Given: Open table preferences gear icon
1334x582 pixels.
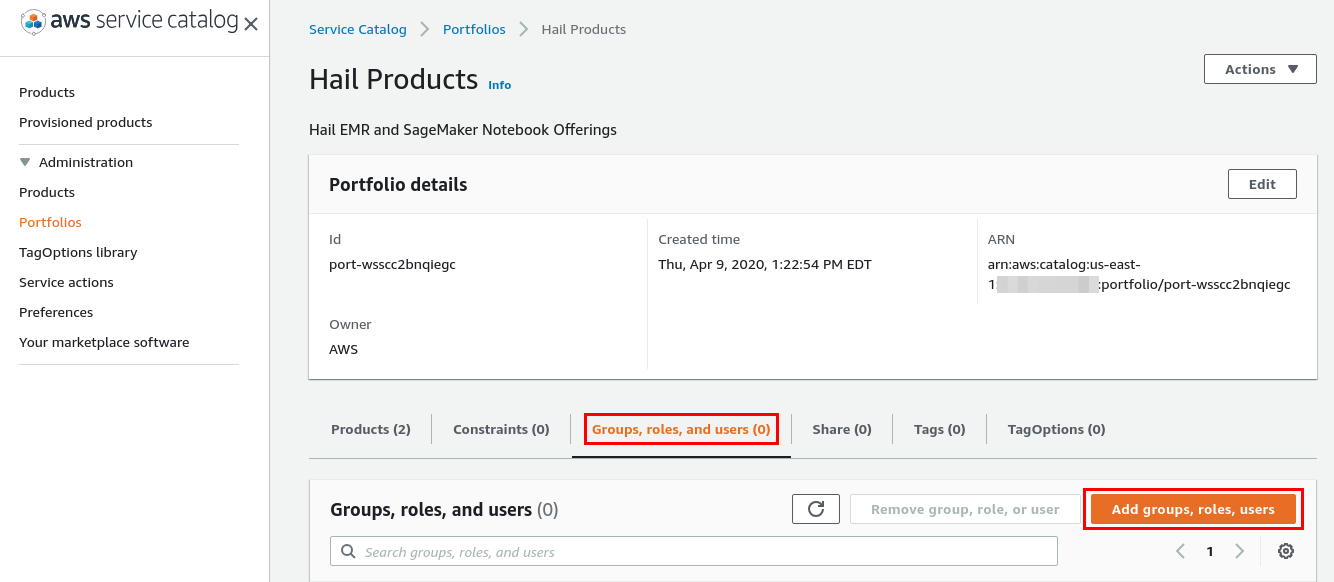Looking at the screenshot, I should click(x=1286, y=551).
